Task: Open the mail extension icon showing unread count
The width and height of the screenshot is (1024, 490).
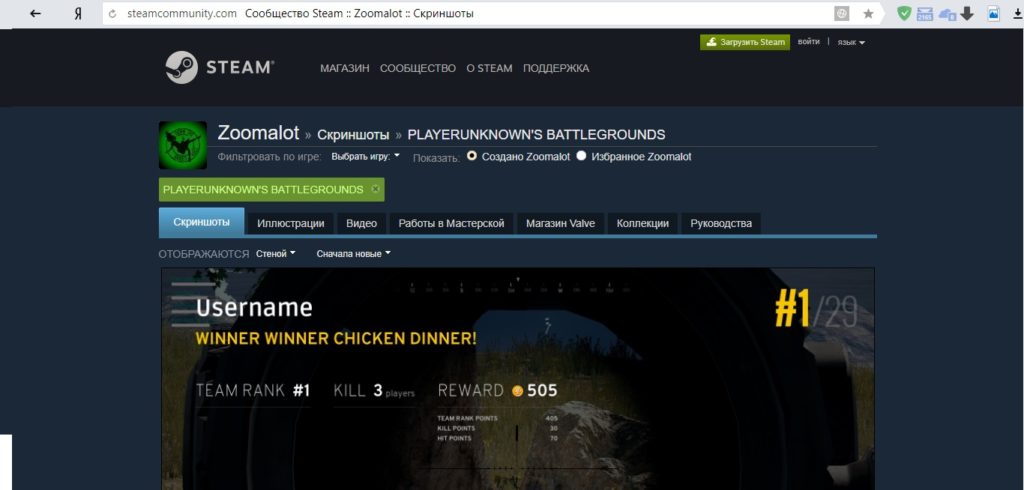Action: click(925, 14)
